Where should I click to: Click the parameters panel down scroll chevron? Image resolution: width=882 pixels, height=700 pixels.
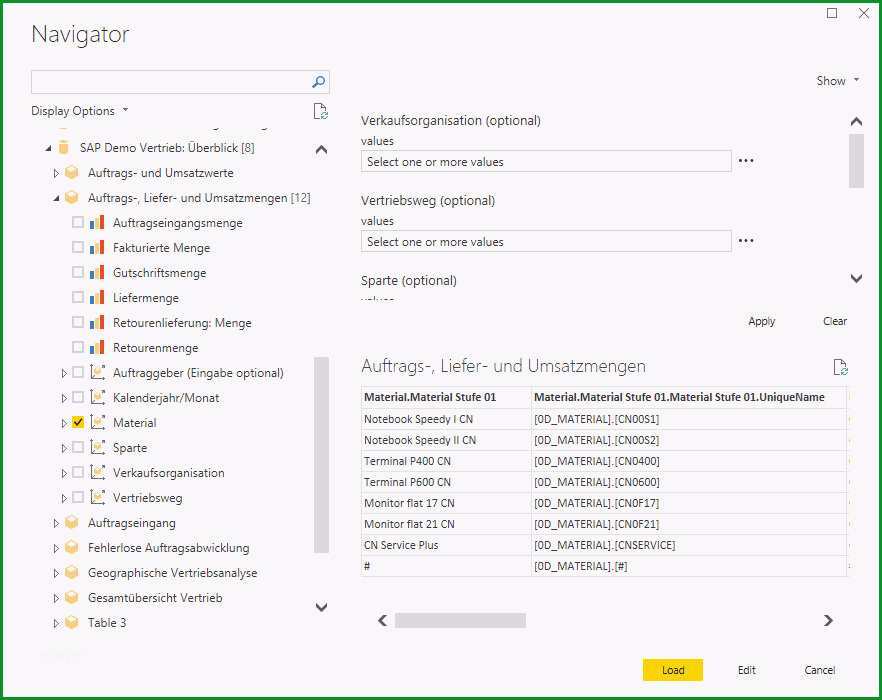point(856,278)
